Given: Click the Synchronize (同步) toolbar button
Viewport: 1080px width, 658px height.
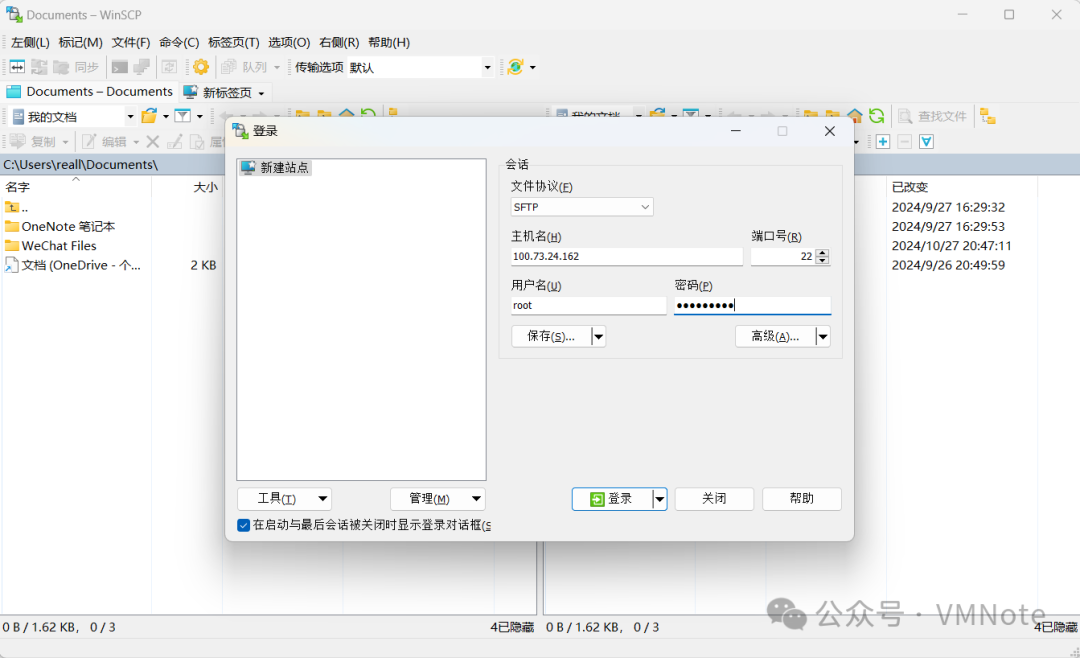Looking at the screenshot, I should pyautogui.click(x=77, y=67).
